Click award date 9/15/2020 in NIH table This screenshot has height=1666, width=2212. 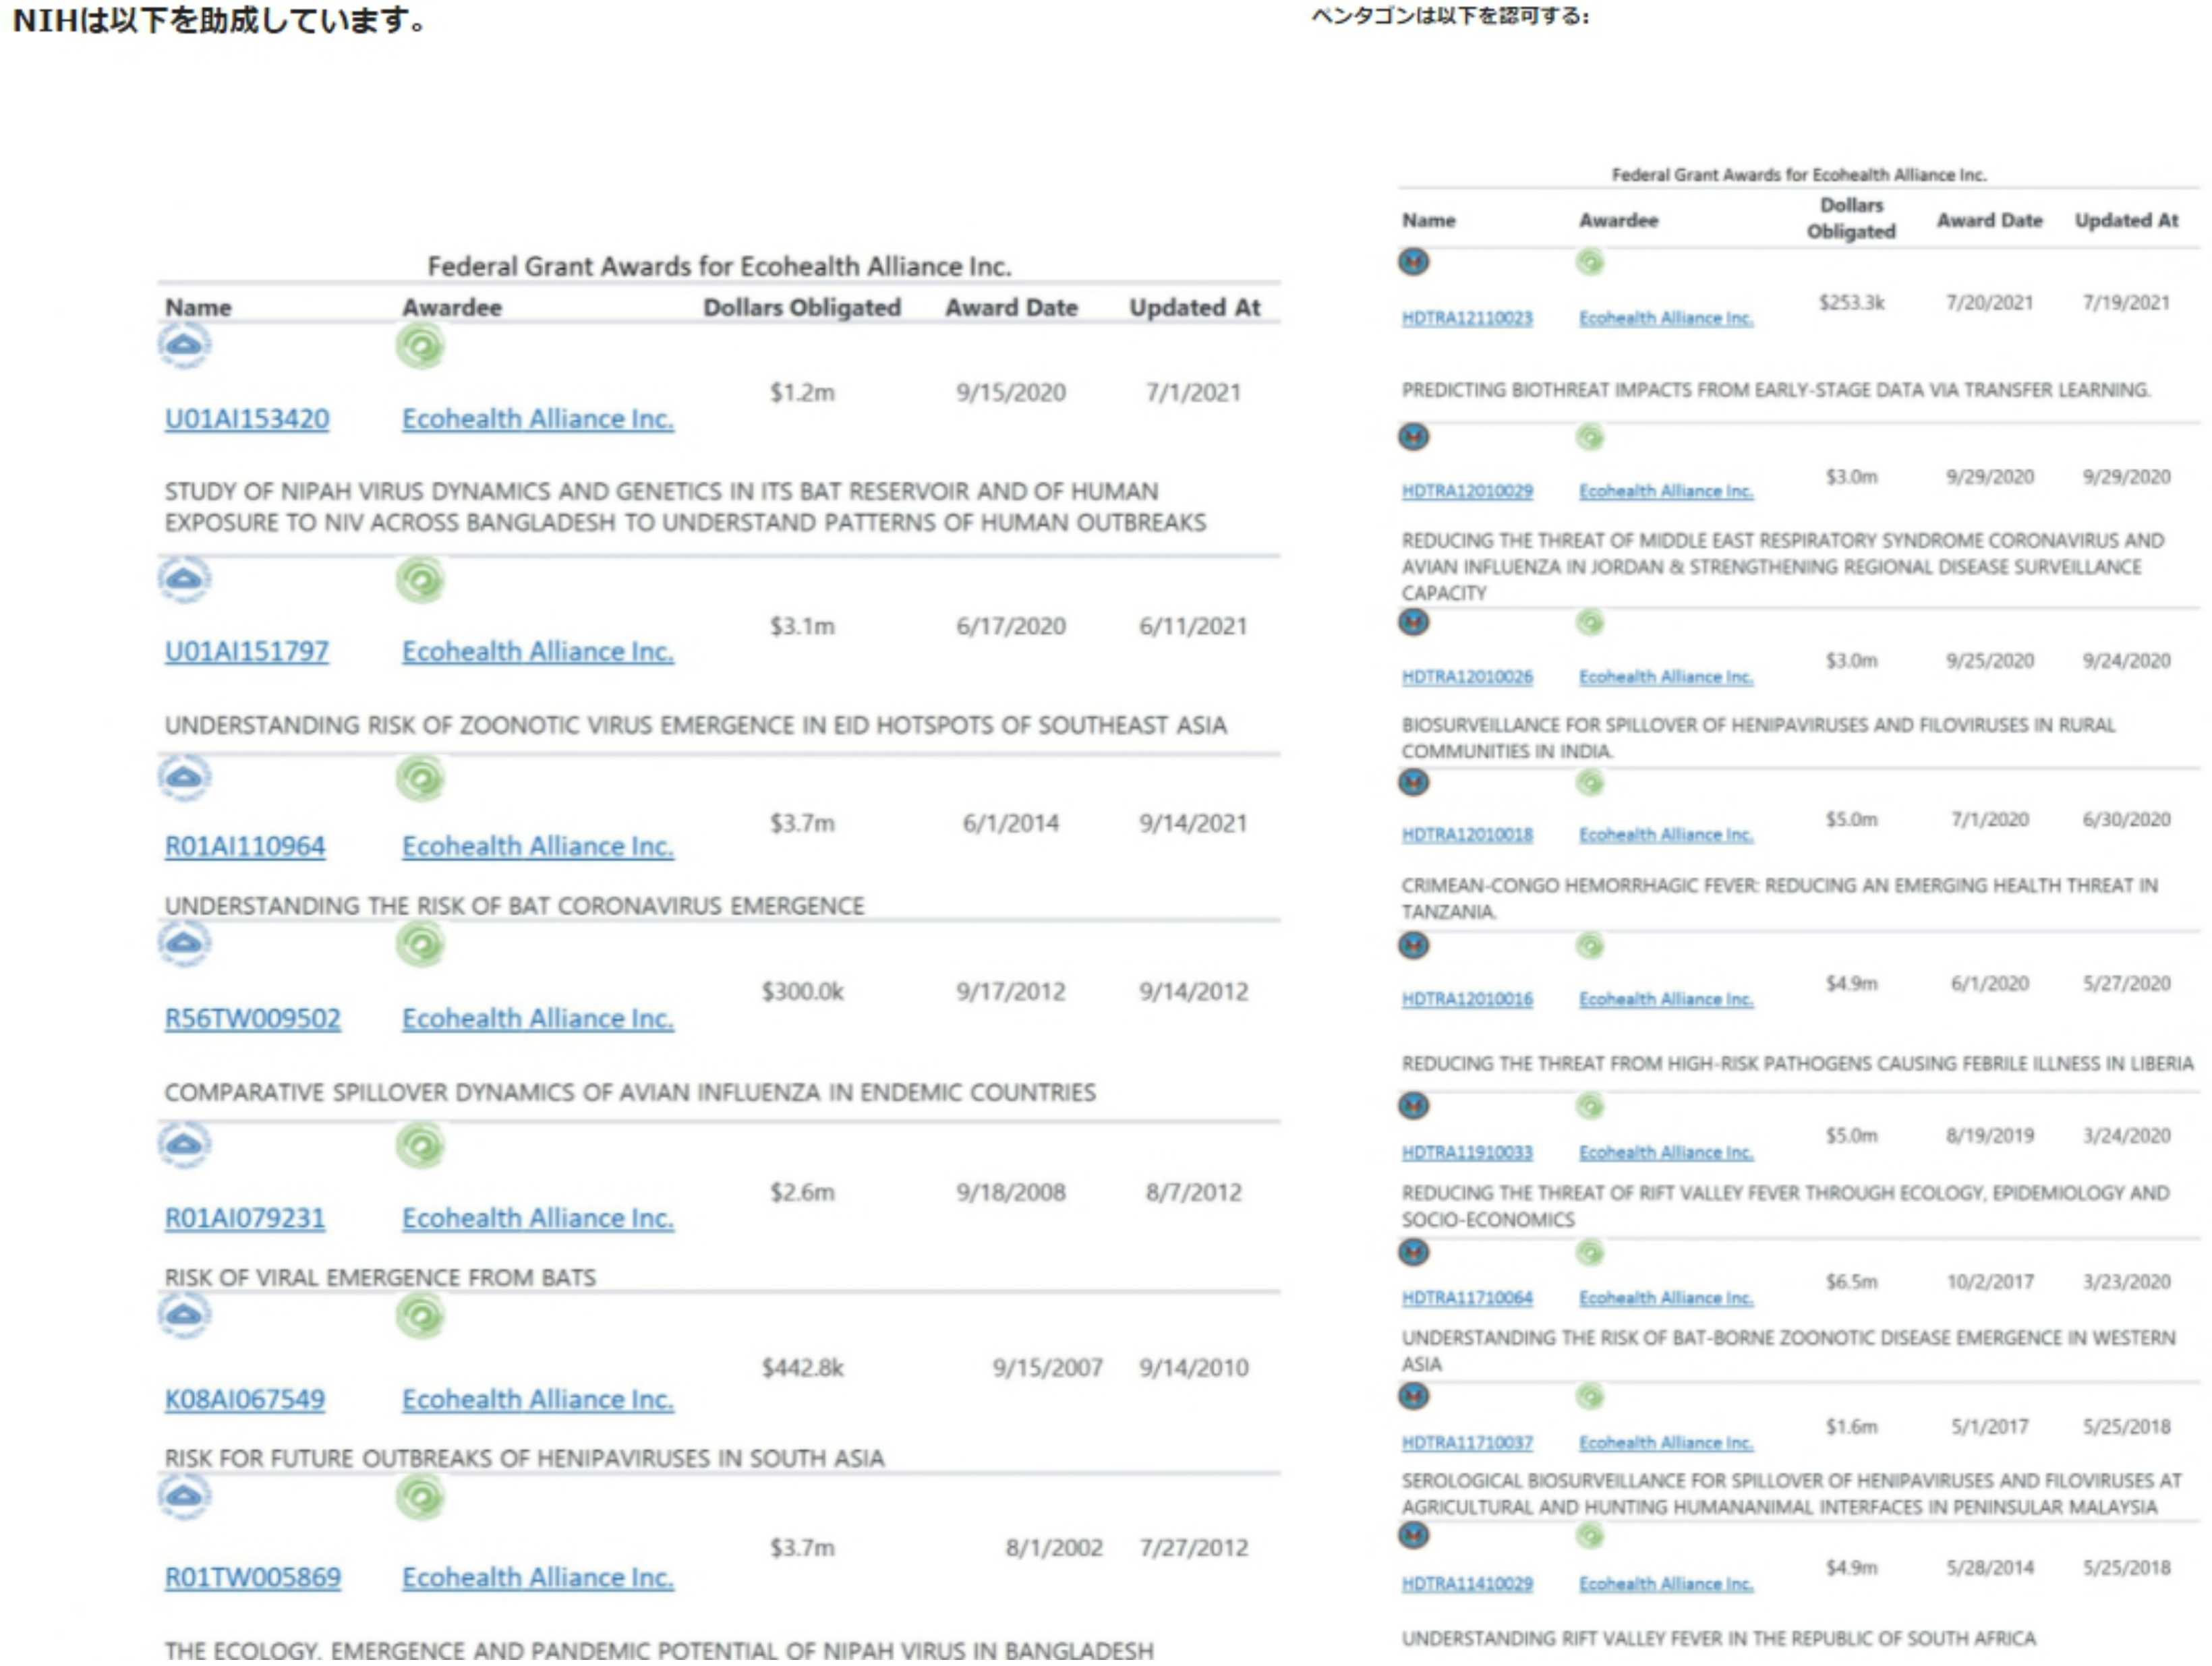[x=1011, y=393]
